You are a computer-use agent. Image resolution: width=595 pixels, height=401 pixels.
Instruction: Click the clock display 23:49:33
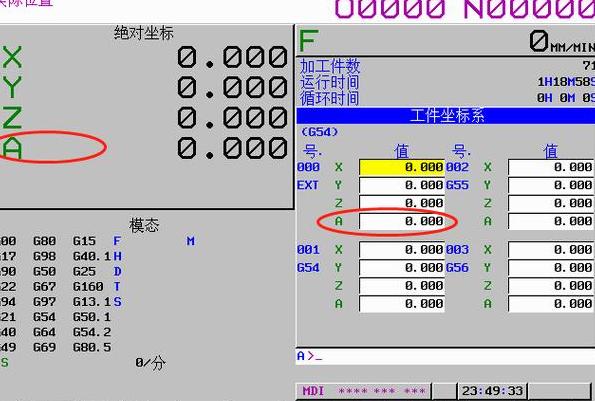pyautogui.click(x=492, y=391)
